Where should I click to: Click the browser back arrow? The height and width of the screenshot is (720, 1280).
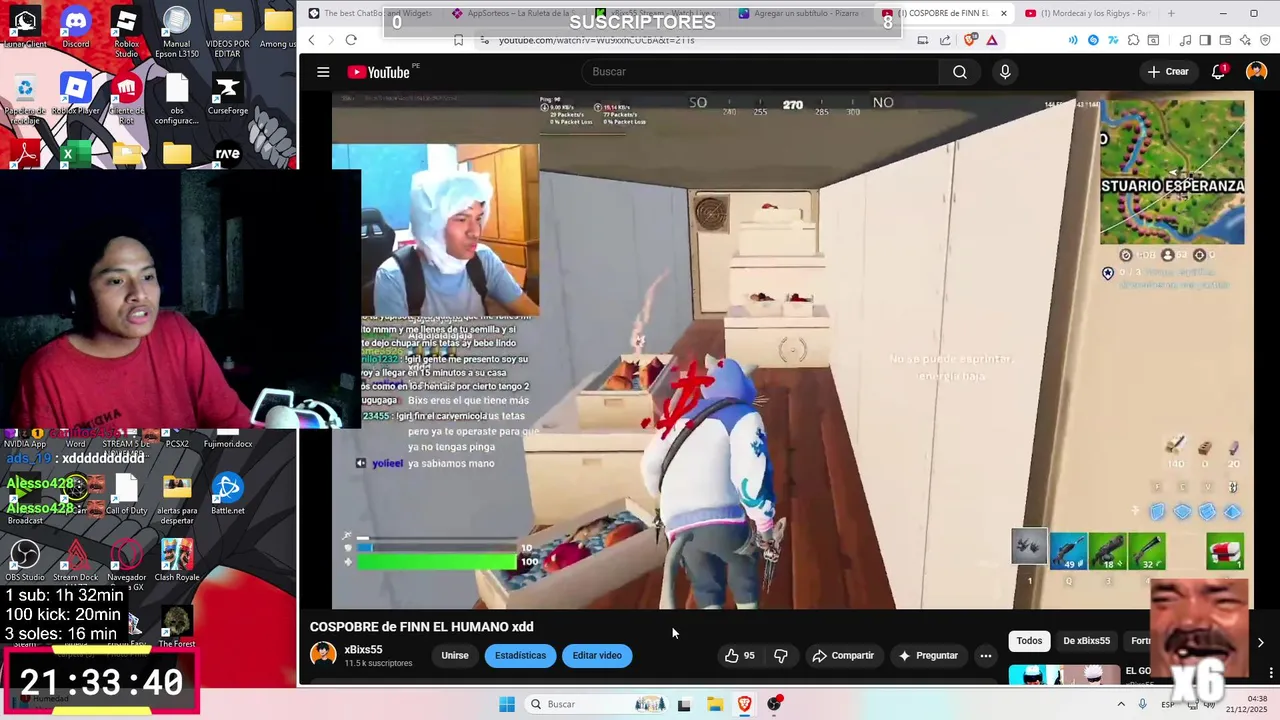tap(311, 40)
